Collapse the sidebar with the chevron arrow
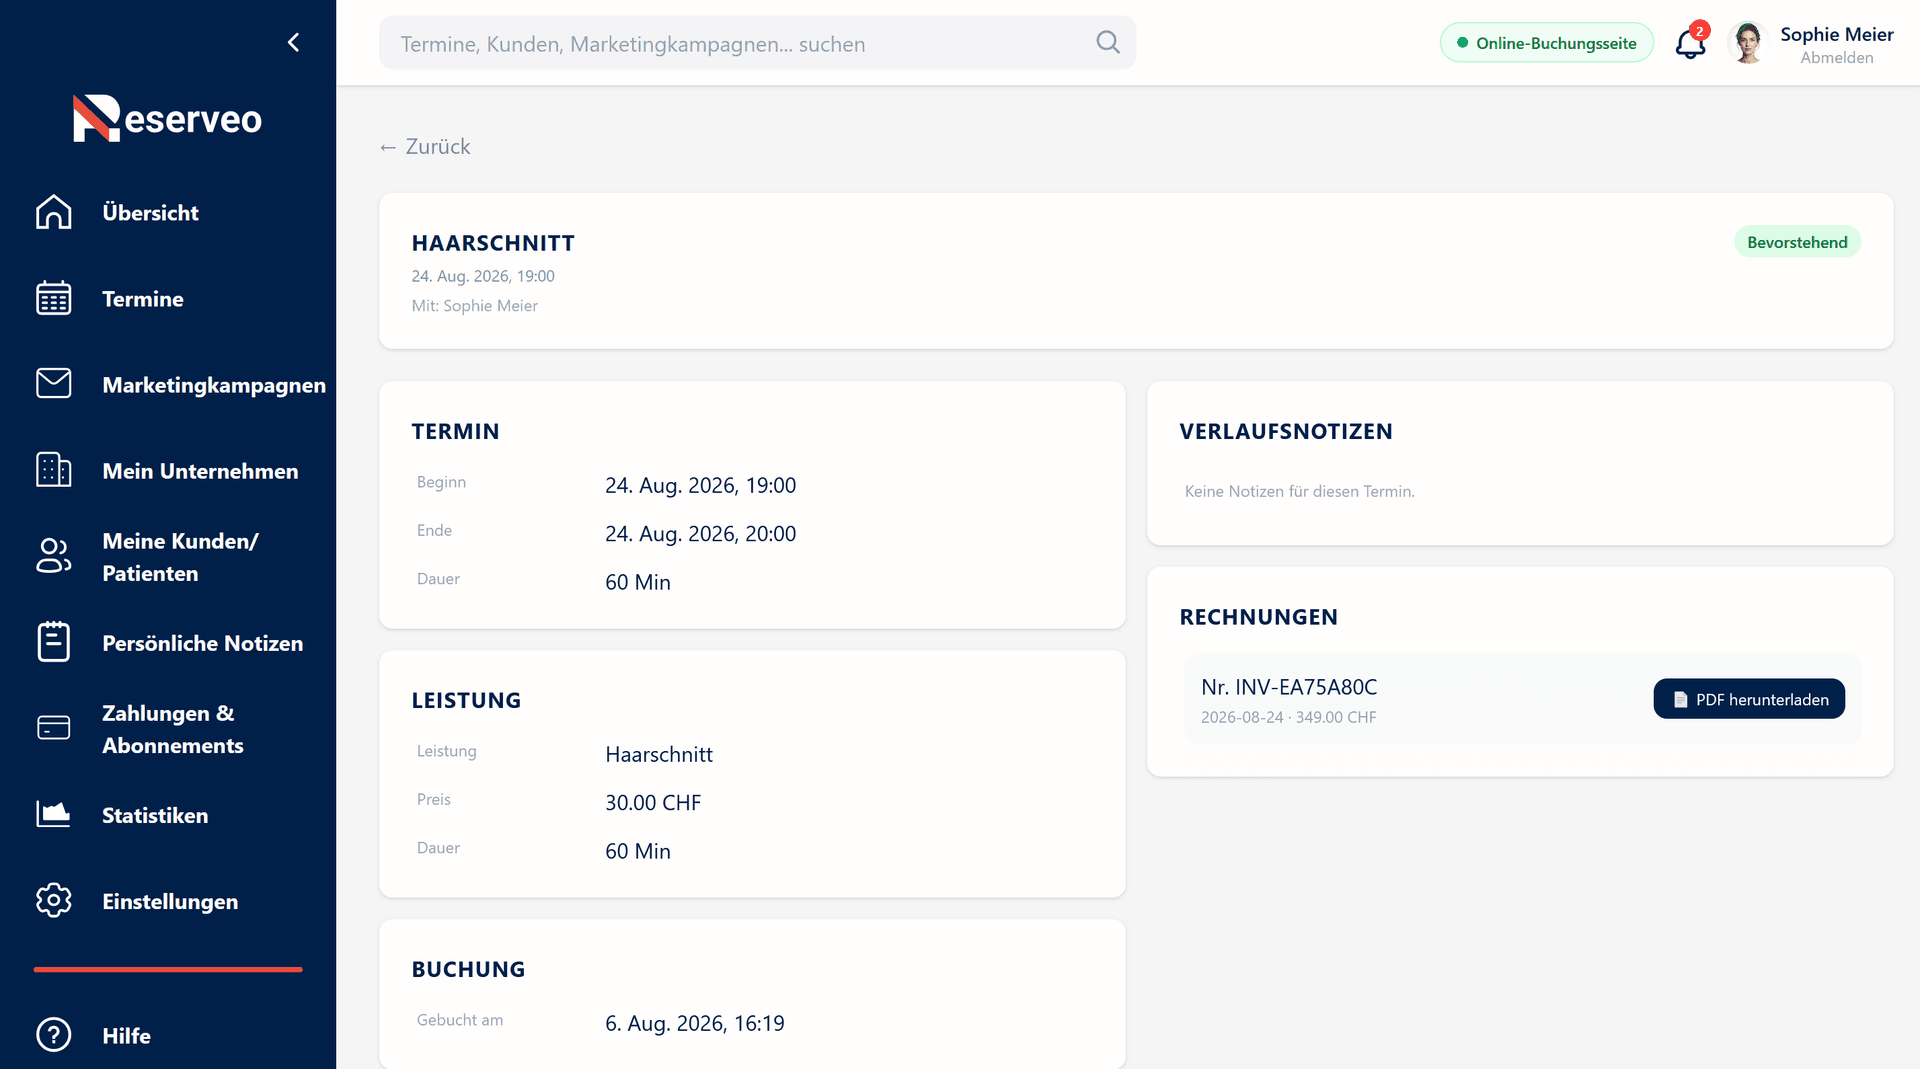 293,42
